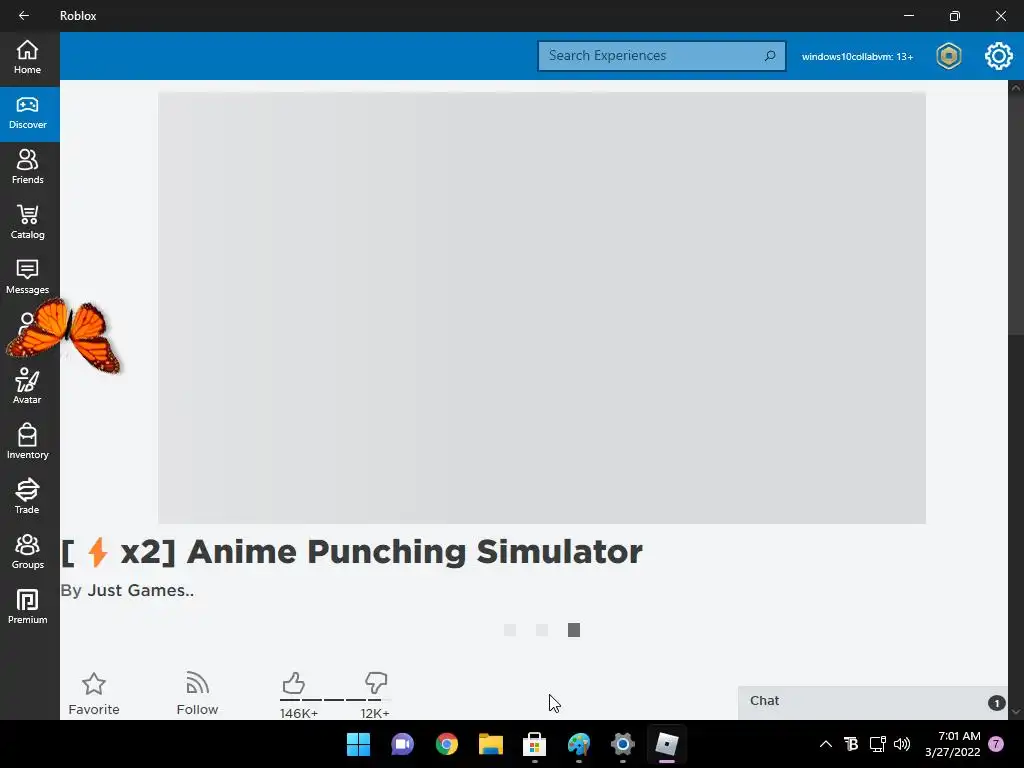Open the Premium page
Image resolution: width=1024 pixels, height=768 pixels.
27,607
